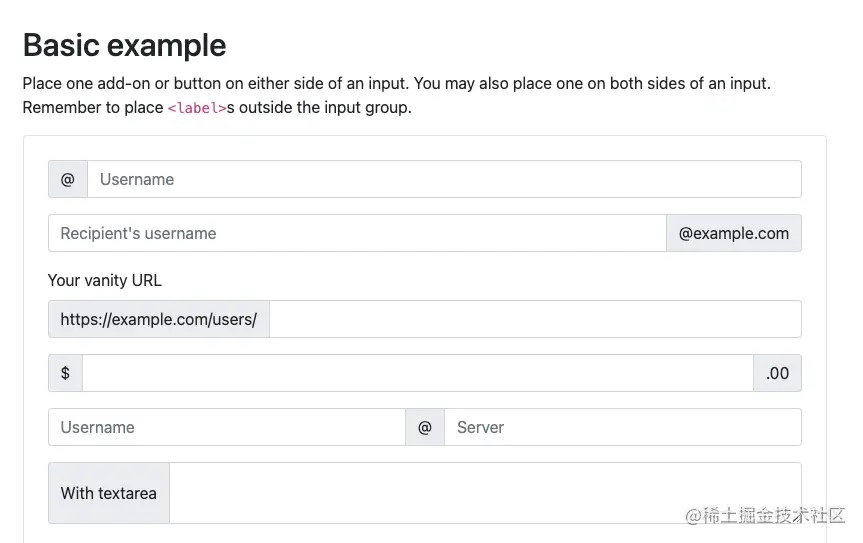Click the Recipient's username input
863x543 pixels.
[x=357, y=234]
